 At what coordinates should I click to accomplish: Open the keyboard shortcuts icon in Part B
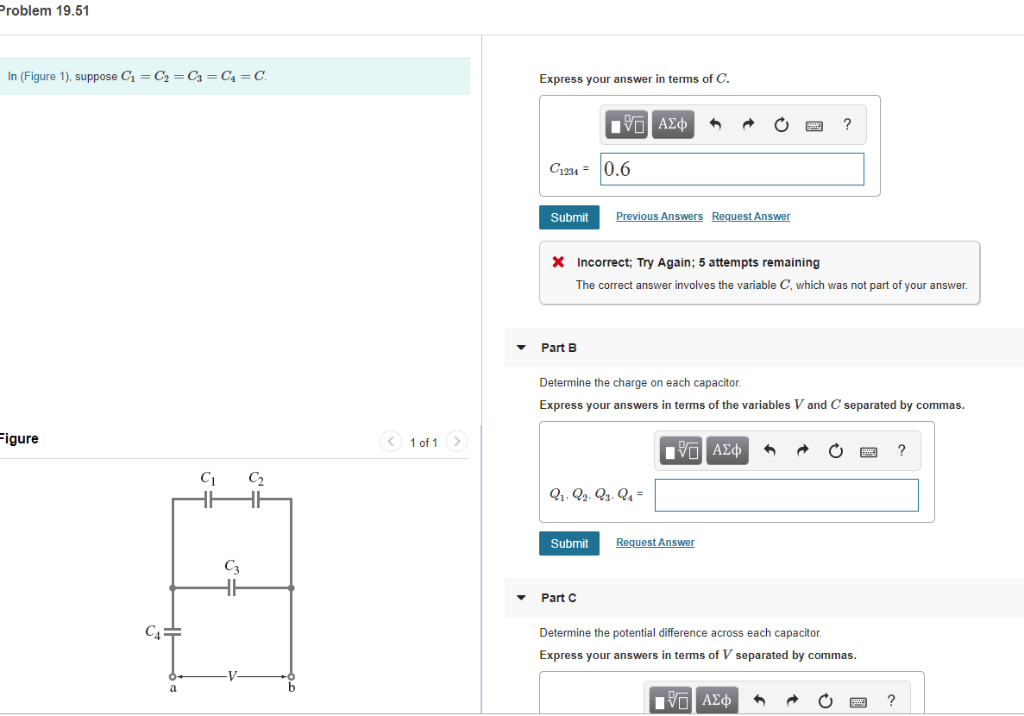(x=868, y=450)
